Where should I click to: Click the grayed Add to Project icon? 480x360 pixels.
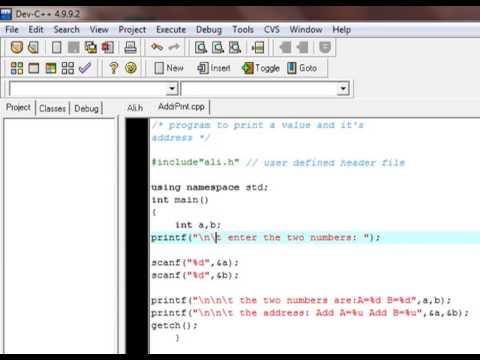(285, 47)
